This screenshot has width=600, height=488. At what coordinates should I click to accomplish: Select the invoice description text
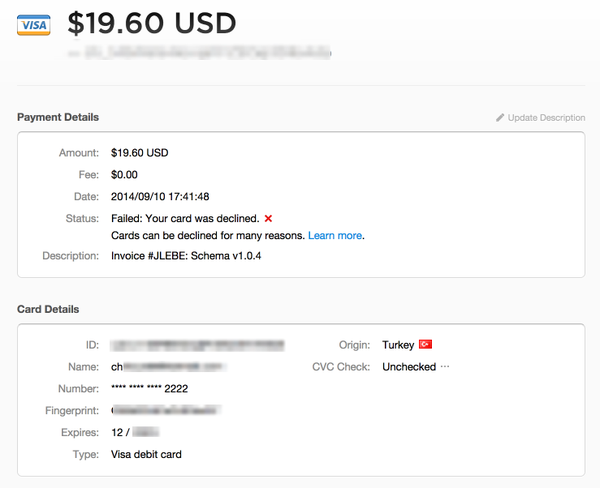tap(186, 256)
